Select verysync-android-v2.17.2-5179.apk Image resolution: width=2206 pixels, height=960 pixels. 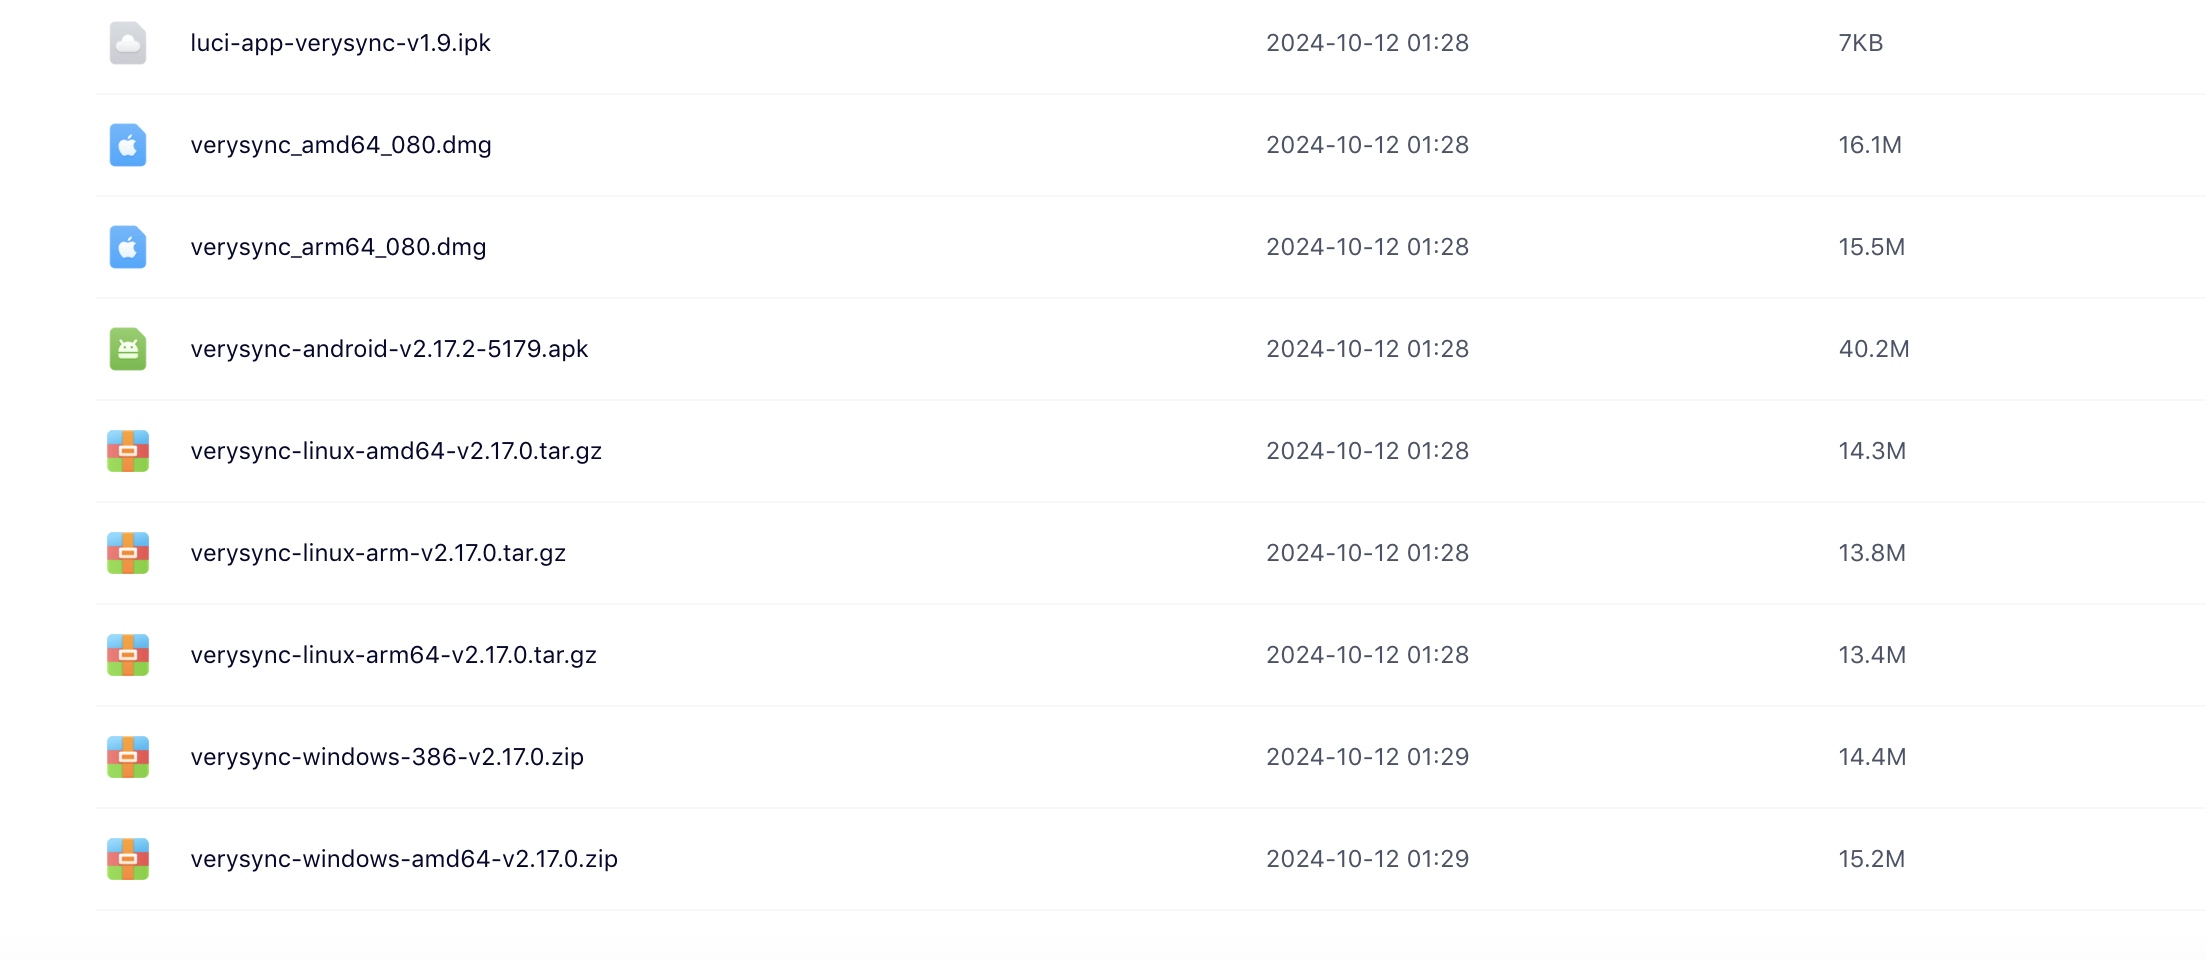(x=389, y=349)
